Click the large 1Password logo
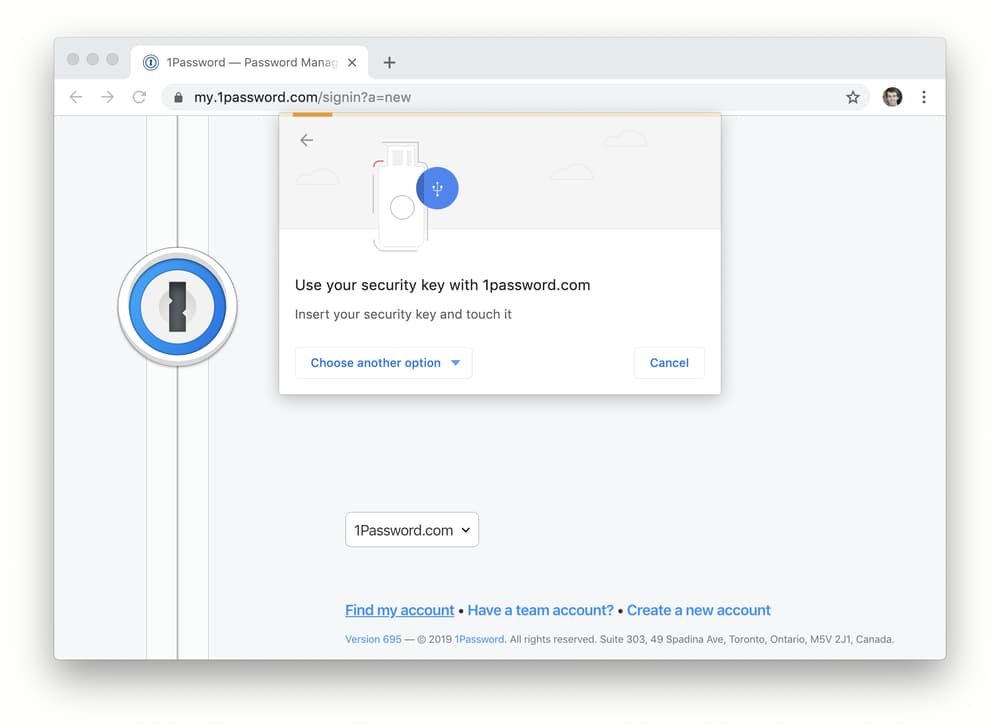Screen dimensions: 1000x728 coord(178,307)
